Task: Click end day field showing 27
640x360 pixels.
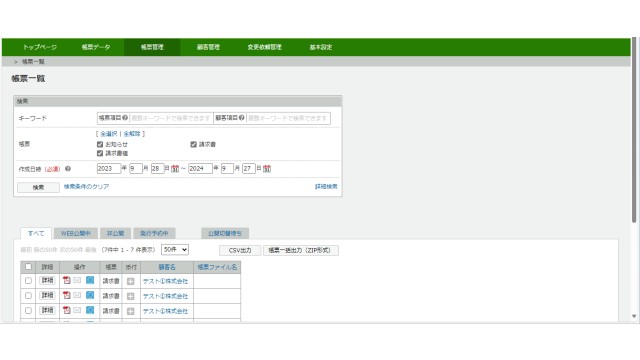Action: click(x=249, y=169)
